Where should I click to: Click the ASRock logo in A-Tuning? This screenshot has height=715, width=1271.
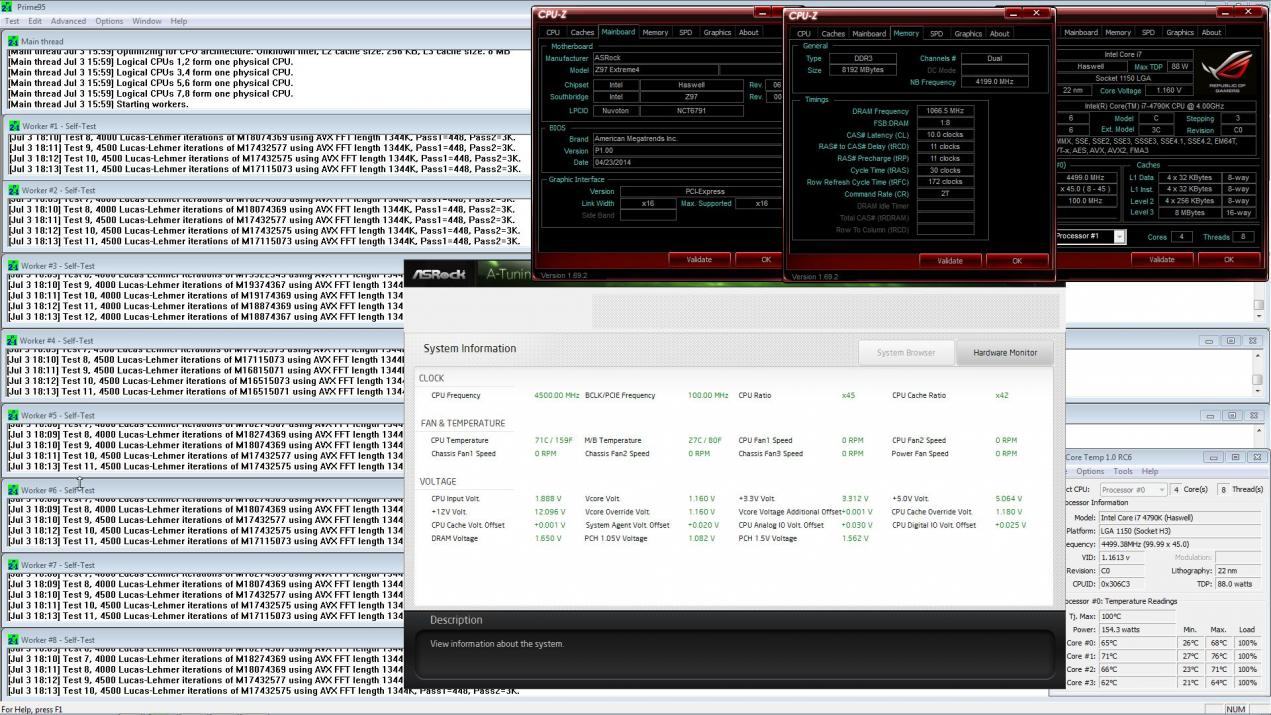[x=440, y=274]
